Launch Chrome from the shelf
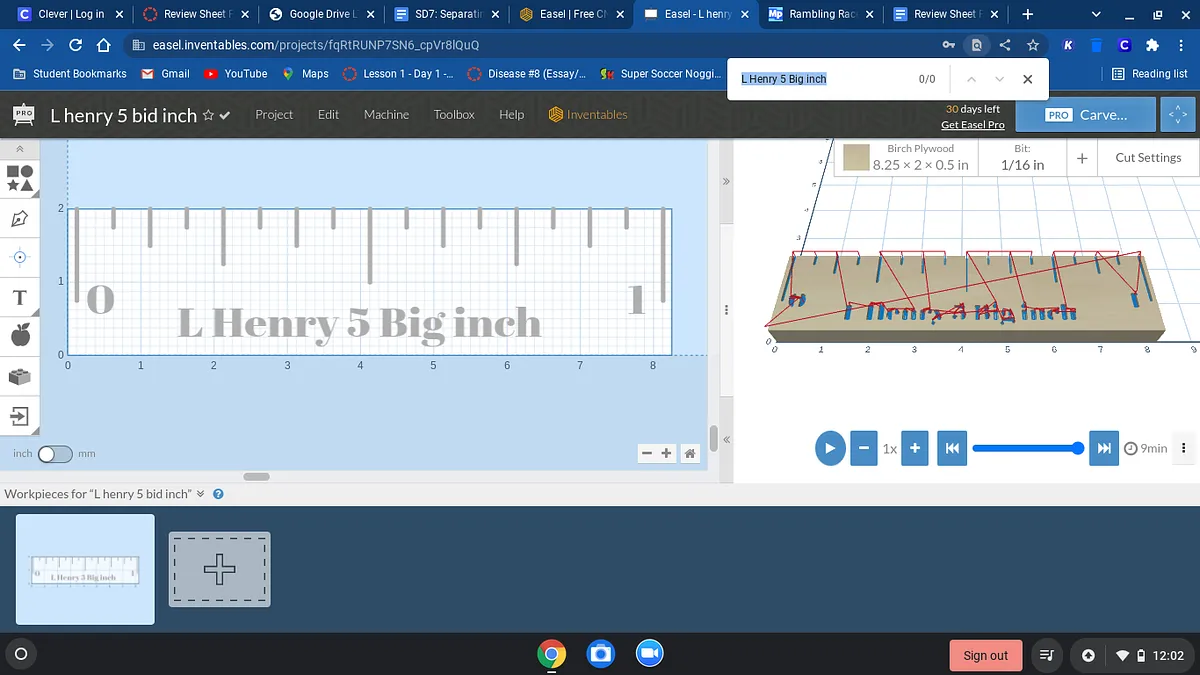 (551, 654)
